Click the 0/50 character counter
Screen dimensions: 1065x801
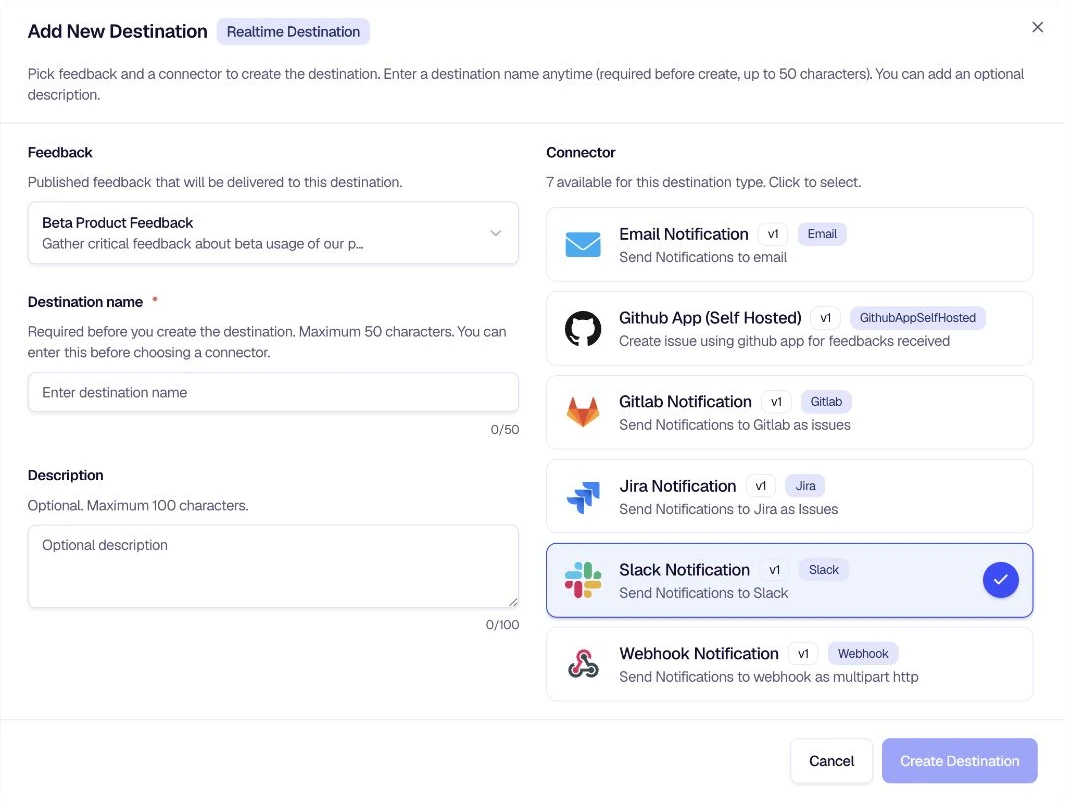[505, 429]
